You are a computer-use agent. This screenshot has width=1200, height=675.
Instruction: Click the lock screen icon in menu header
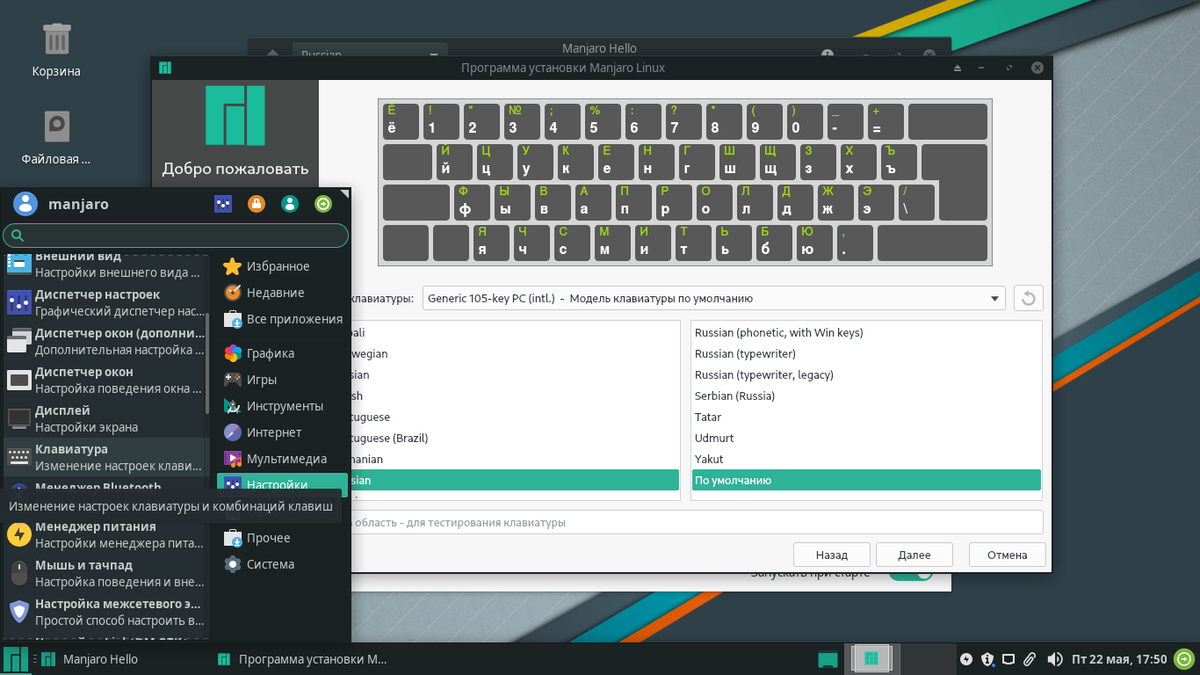(x=256, y=204)
